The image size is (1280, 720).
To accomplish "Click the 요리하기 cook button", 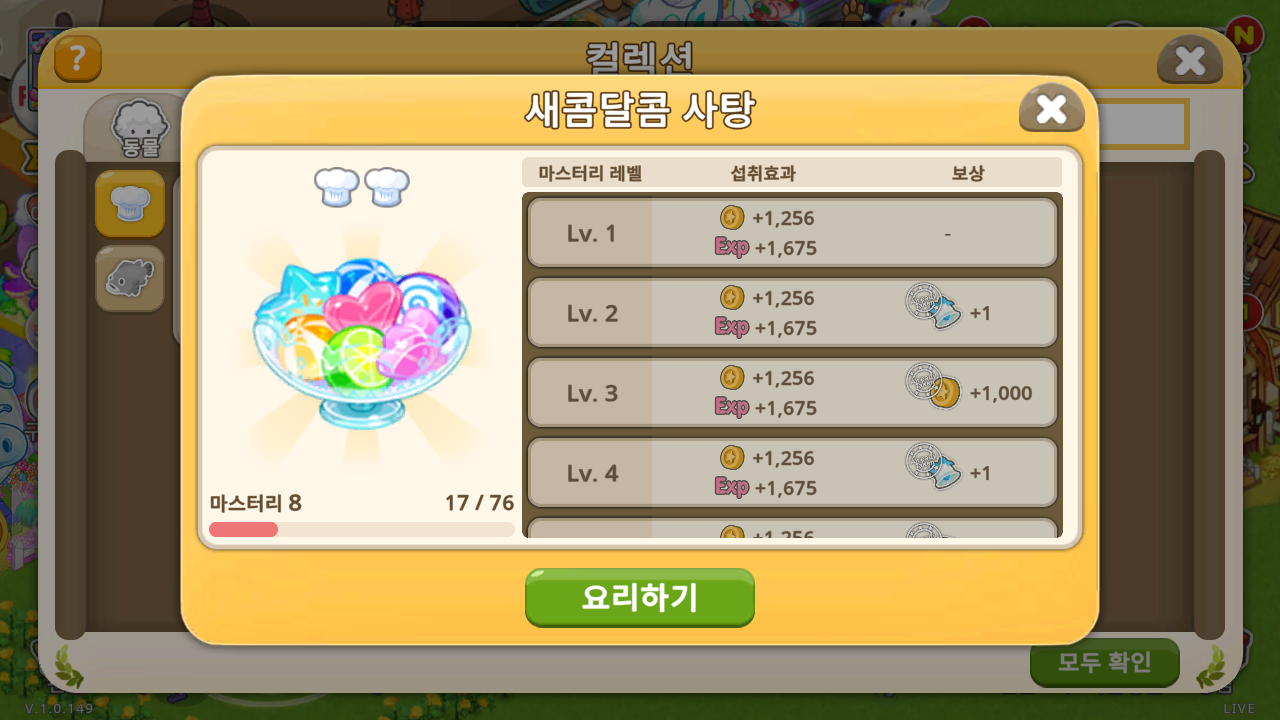I will 640,597.
